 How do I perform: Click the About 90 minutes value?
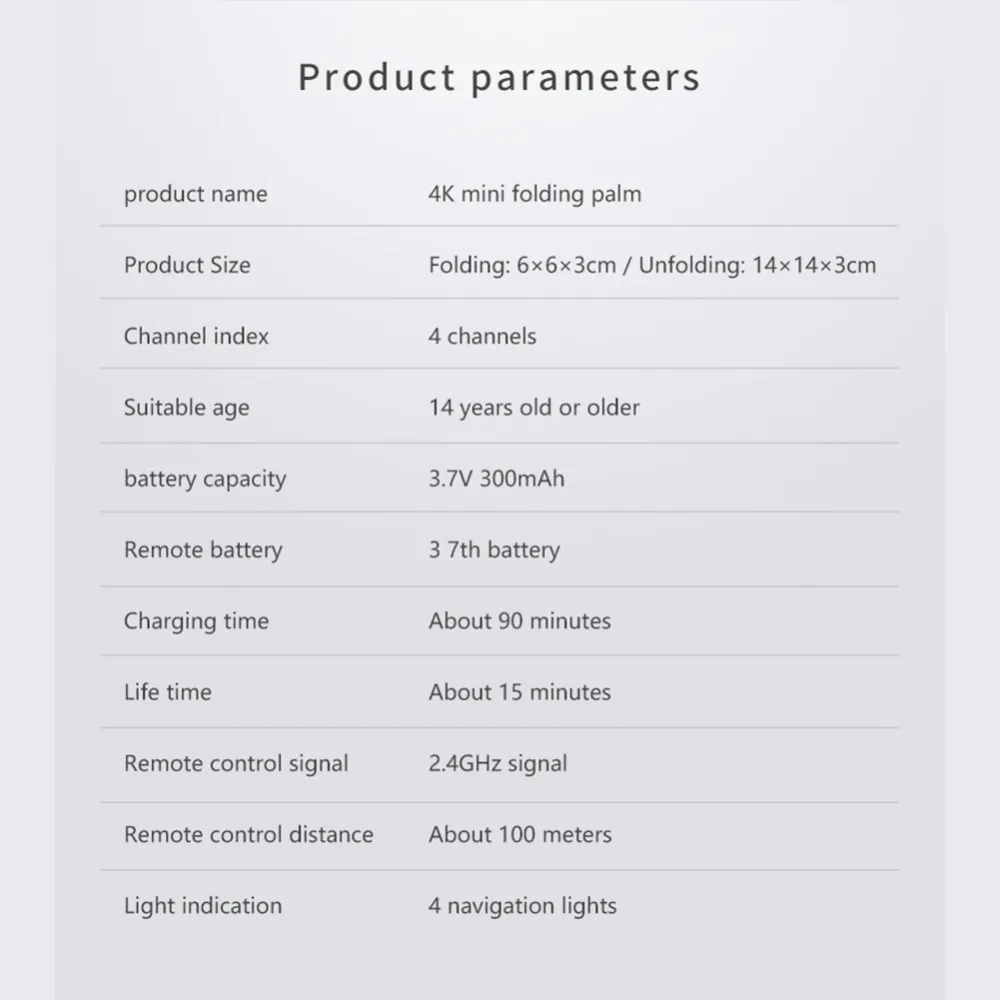coord(520,621)
